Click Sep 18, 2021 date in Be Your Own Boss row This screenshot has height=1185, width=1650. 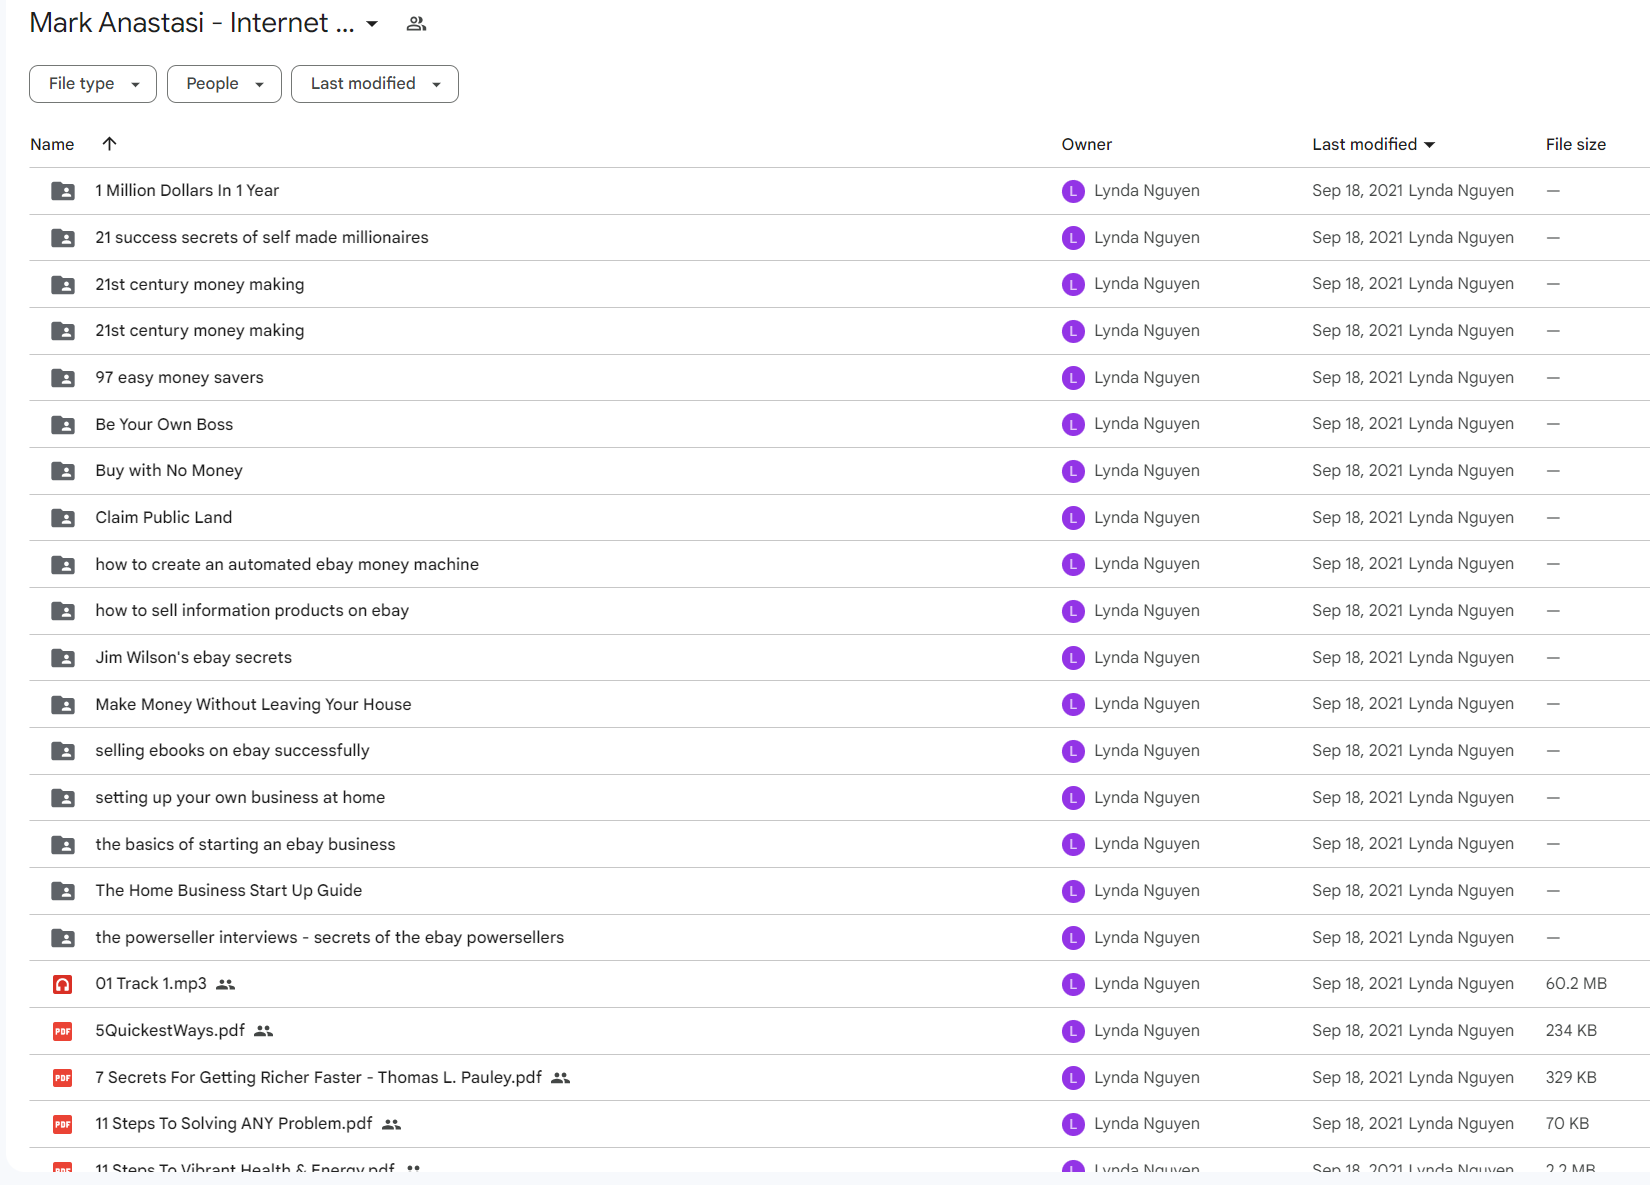(x=1357, y=424)
